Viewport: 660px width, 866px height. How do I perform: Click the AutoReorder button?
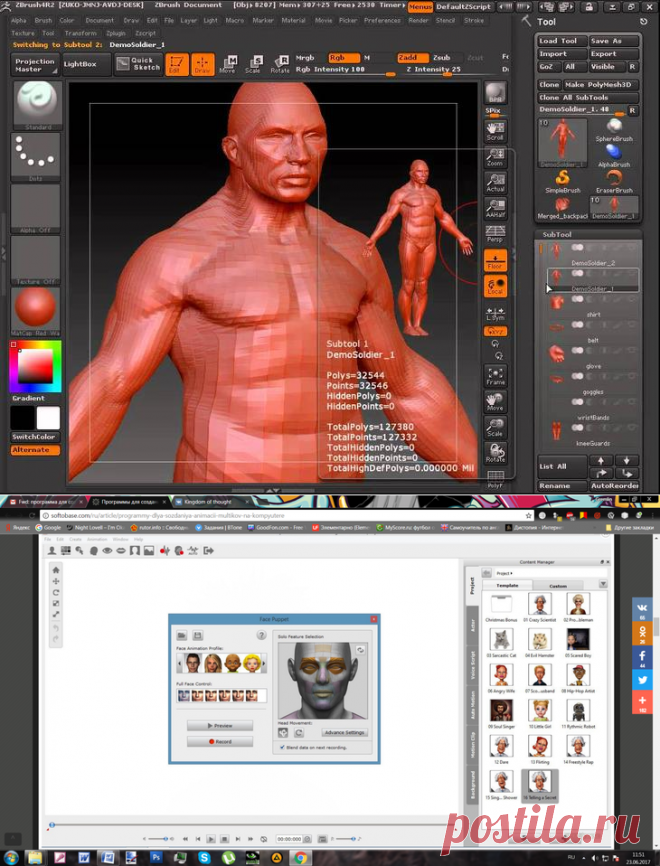click(x=615, y=486)
